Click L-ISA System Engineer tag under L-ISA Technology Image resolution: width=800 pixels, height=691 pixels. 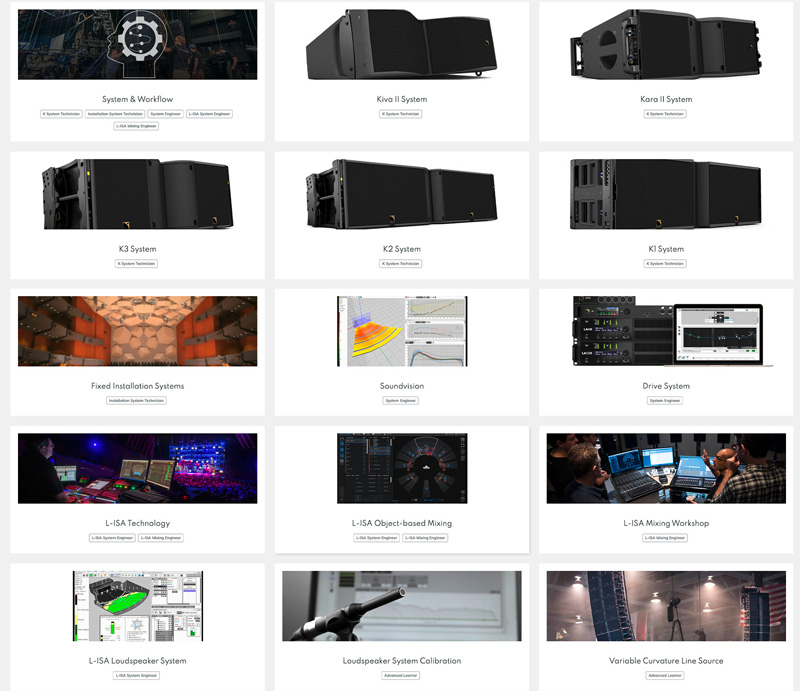pos(112,538)
